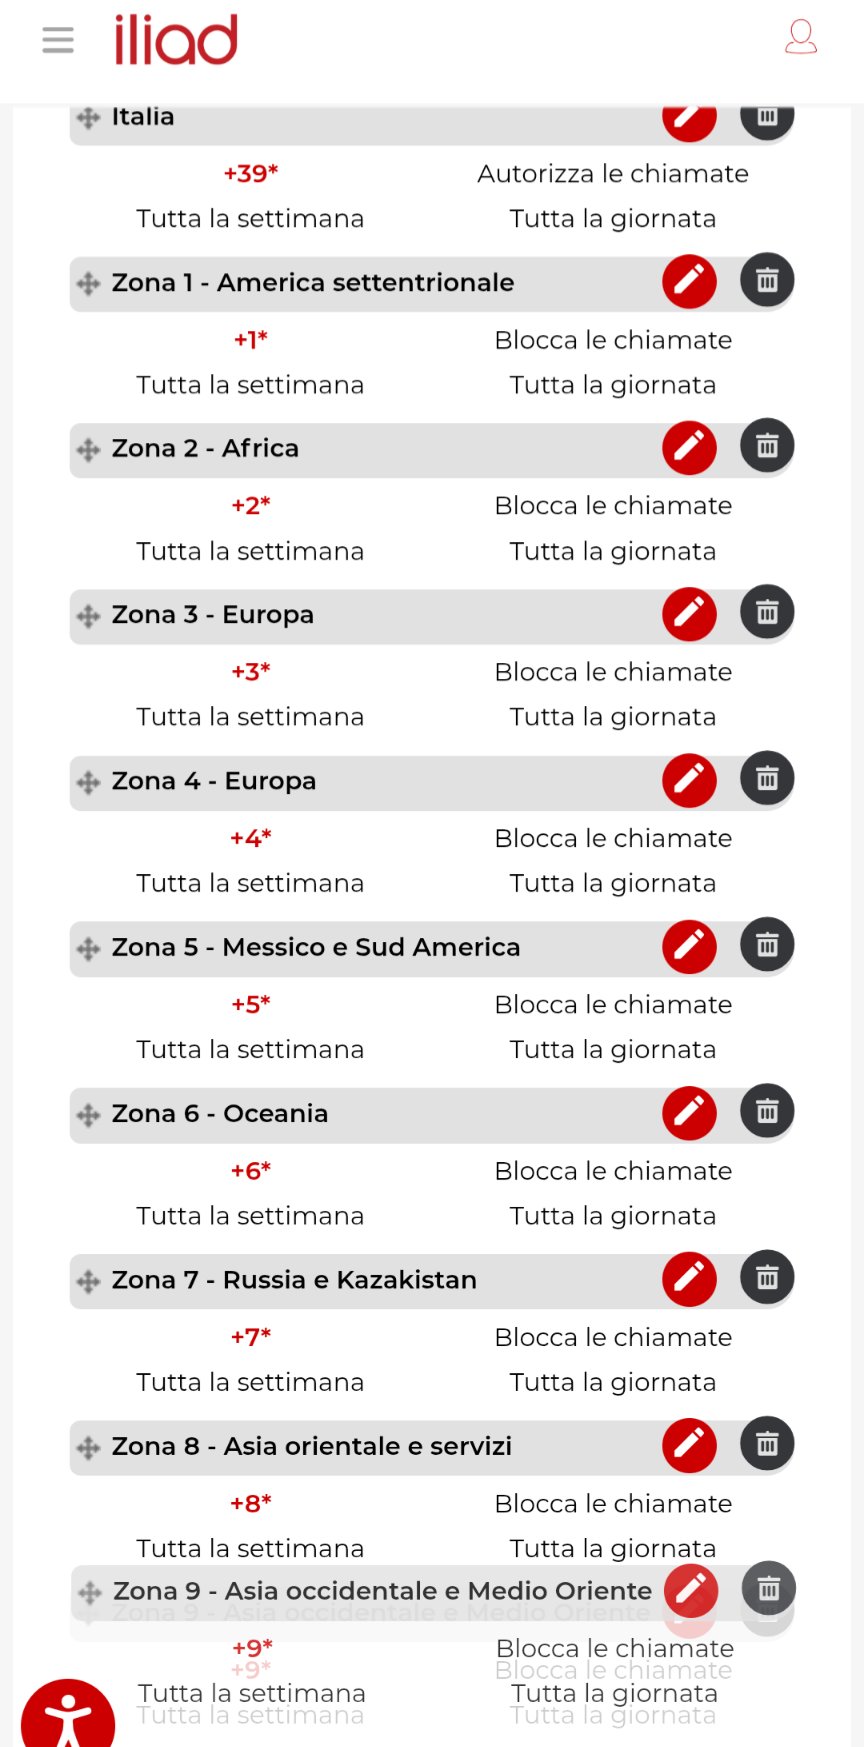Image resolution: width=864 pixels, height=1747 pixels.
Task: Select the Zona 7 - Russia e Kazakistan title
Action: [x=294, y=1280]
